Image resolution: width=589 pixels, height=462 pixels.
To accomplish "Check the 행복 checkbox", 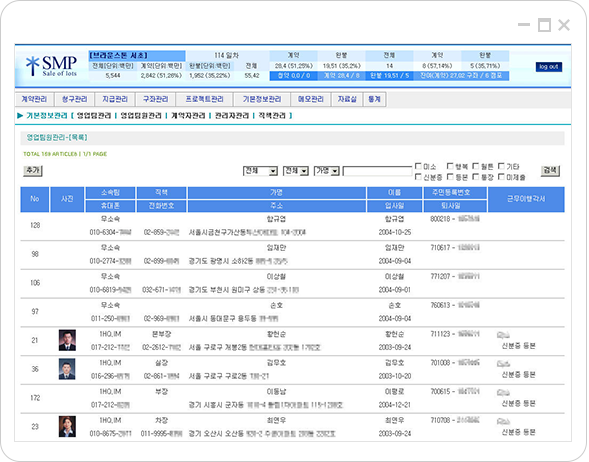I will coord(450,166).
